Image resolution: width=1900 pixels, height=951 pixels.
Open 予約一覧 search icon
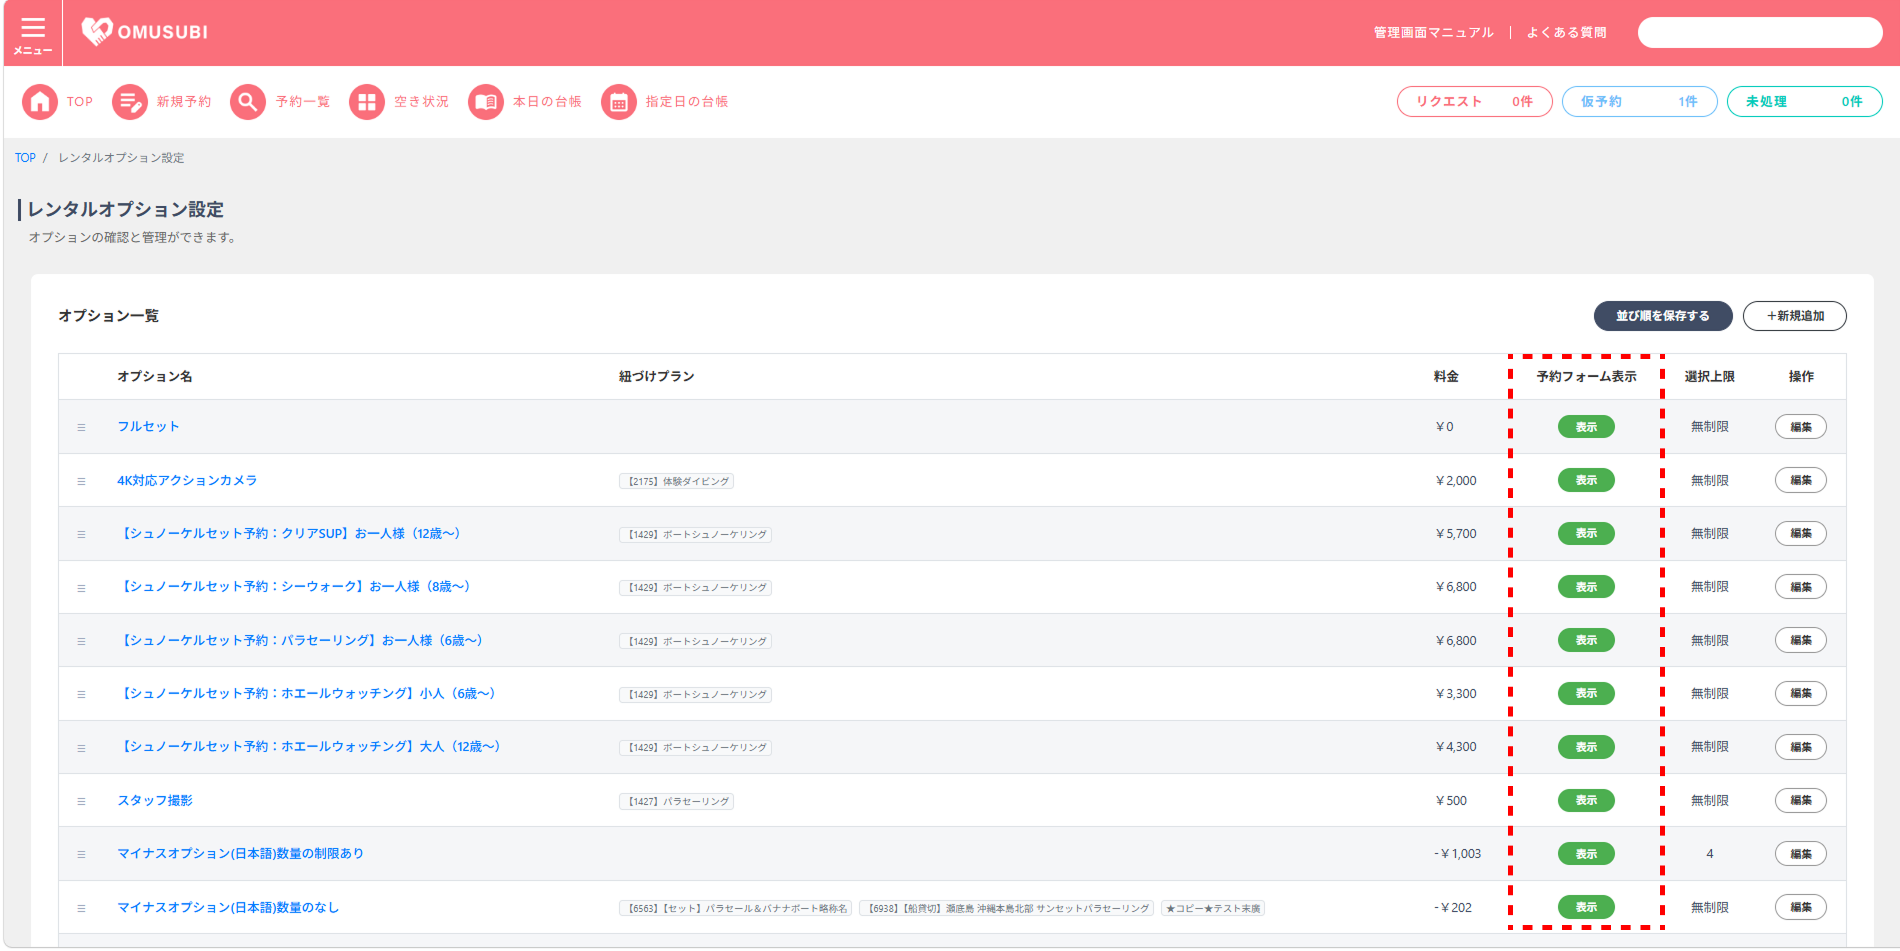point(248,102)
